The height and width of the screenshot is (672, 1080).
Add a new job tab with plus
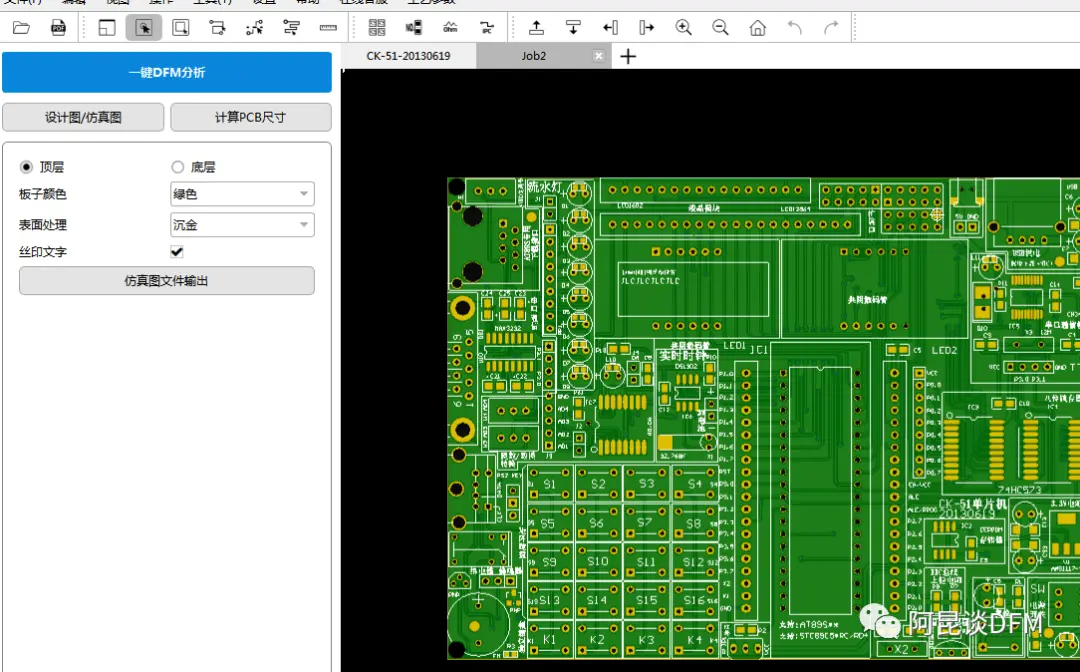[628, 56]
